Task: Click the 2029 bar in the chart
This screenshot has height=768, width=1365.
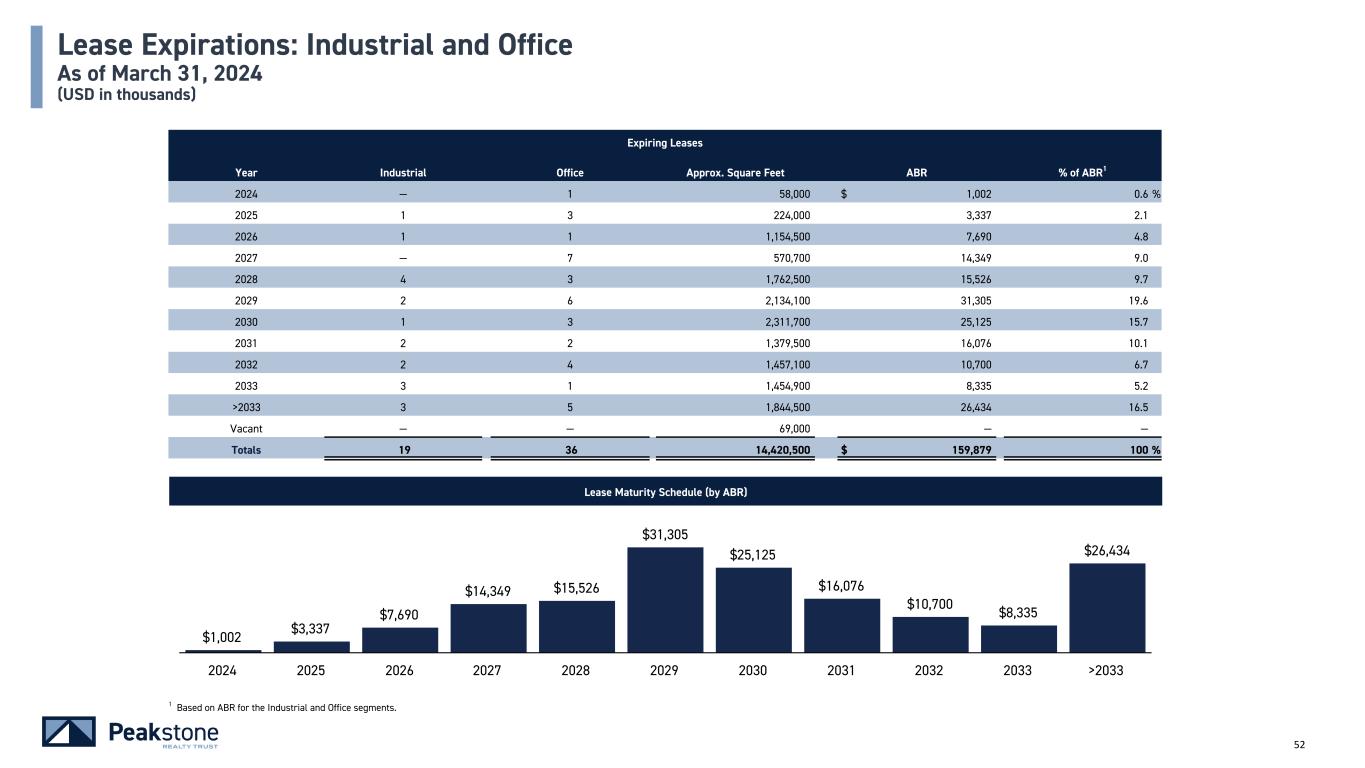Action: (665, 600)
